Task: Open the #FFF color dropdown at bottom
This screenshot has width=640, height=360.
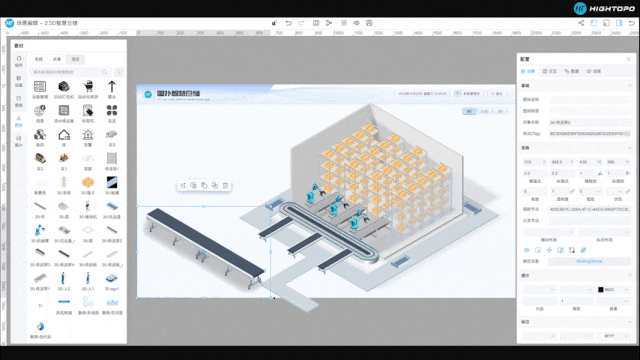Action: pyautogui.click(x=613, y=336)
